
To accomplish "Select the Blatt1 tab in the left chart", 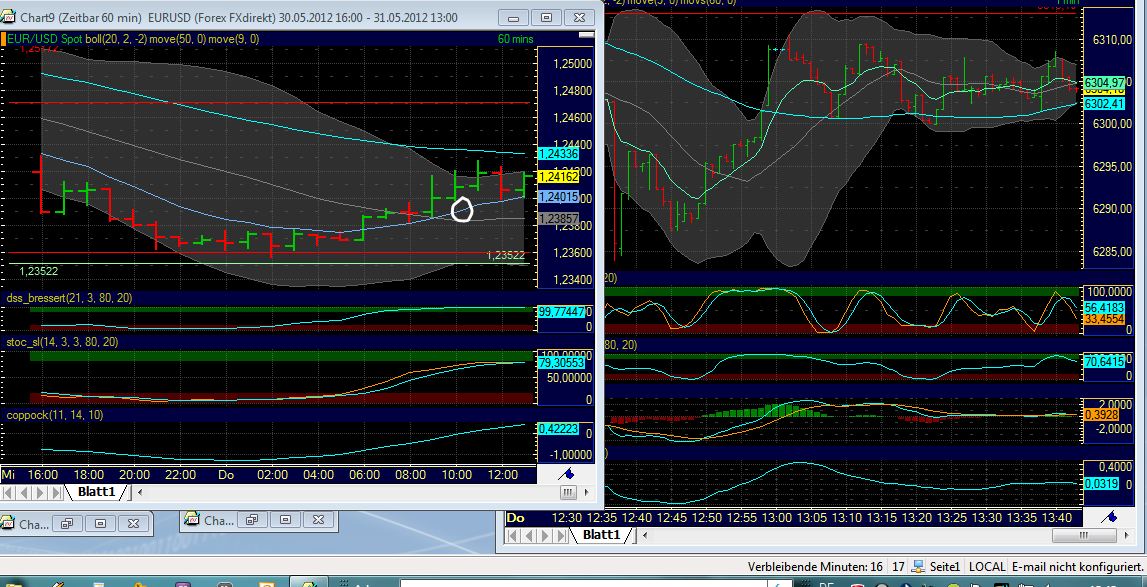I will click(95, 491).
